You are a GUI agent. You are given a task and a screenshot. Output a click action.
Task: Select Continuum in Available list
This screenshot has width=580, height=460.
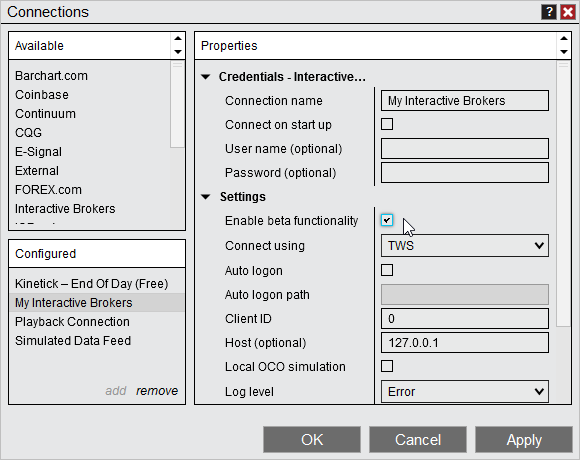(x=90, y=114)
